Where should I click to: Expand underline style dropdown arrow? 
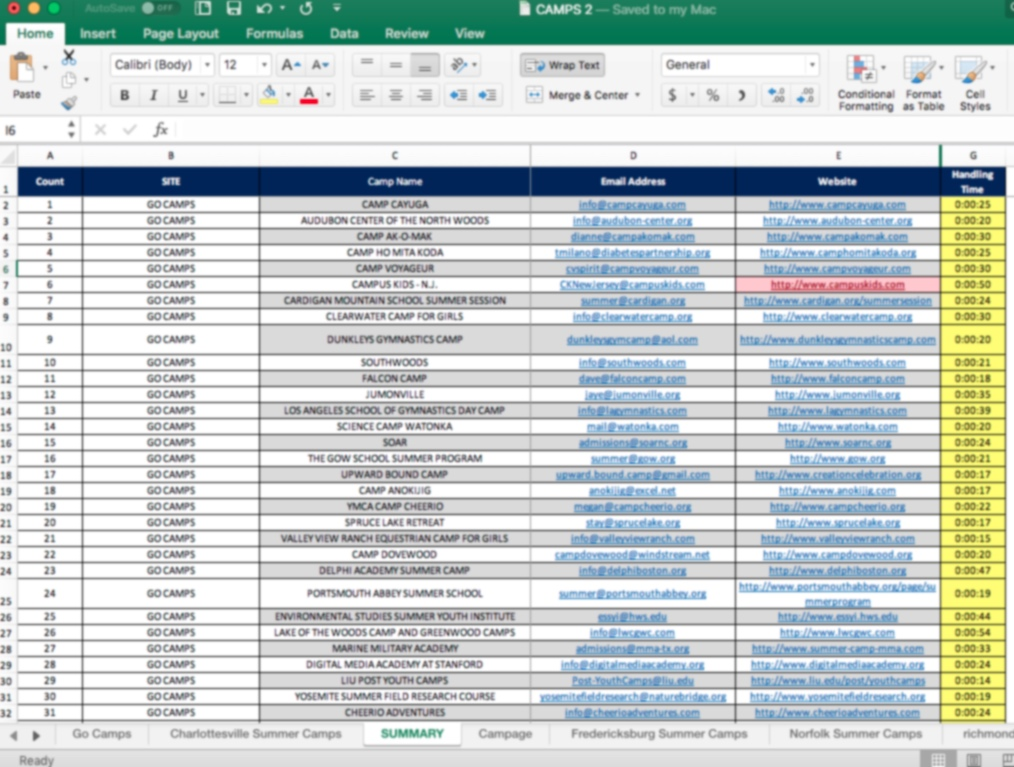tap(202, 96)
